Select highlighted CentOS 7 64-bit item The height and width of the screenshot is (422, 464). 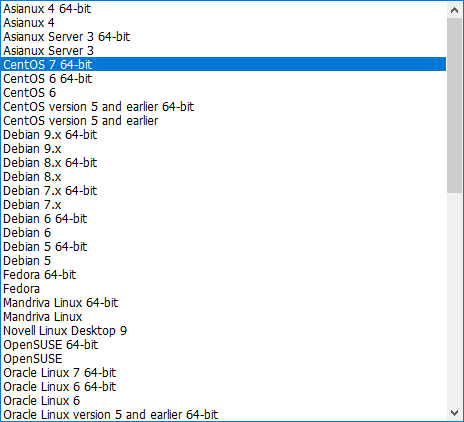point(223,64)
